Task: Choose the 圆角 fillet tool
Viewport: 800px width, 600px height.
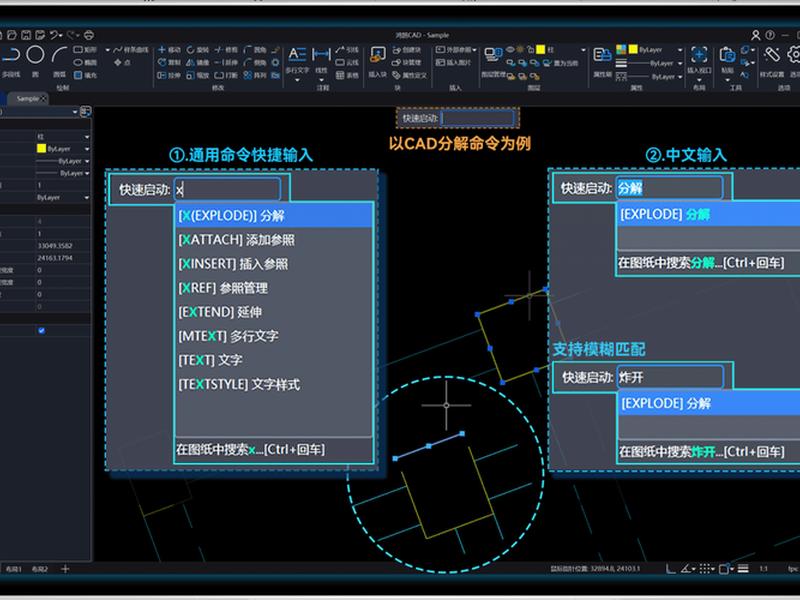Action: (255, 49)
